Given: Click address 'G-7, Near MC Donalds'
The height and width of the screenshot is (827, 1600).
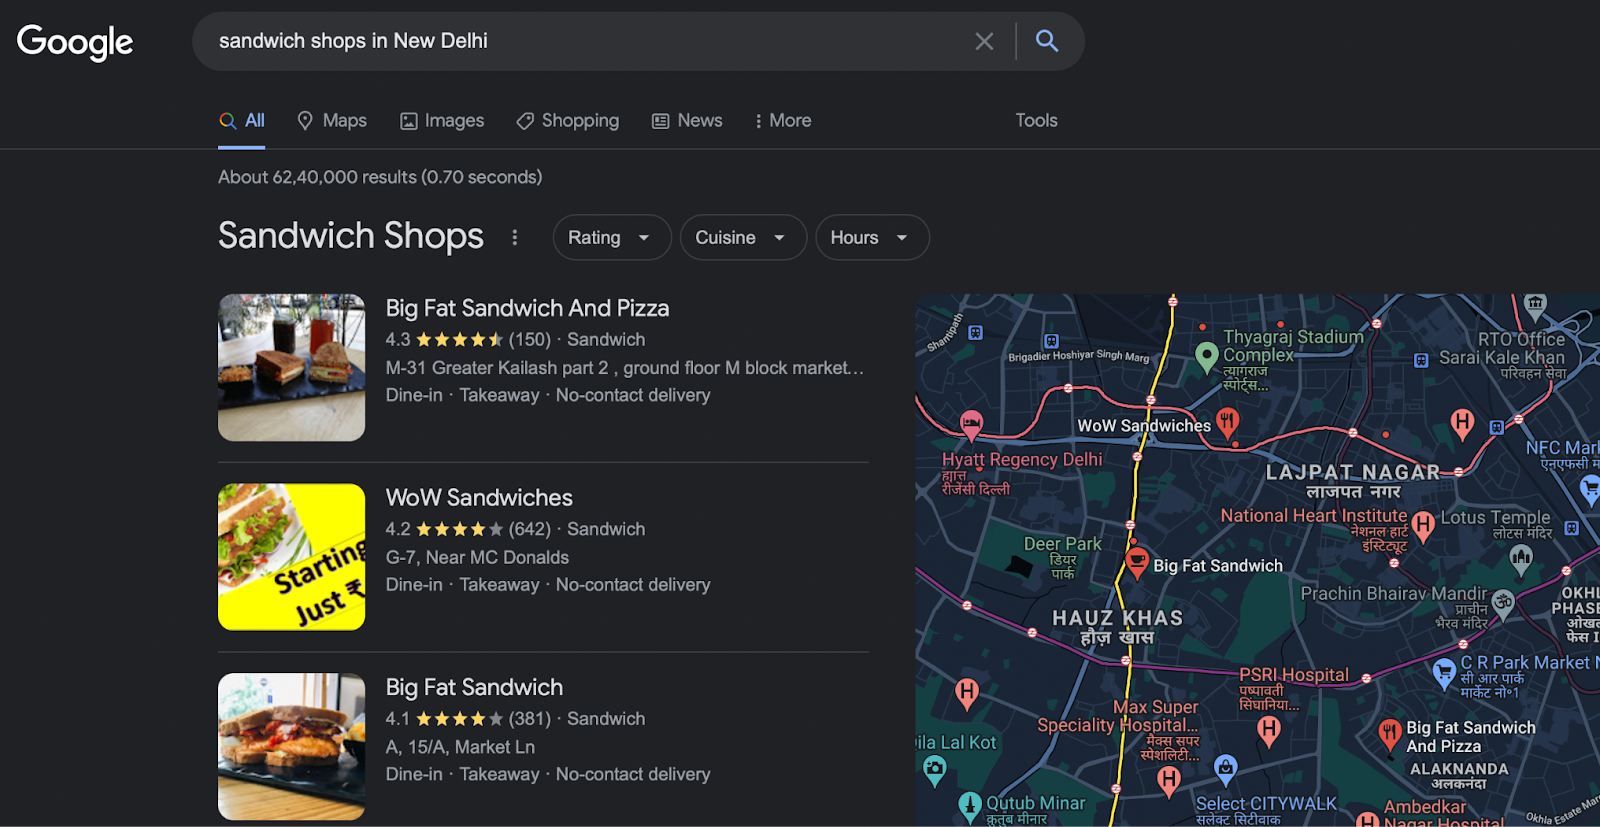Looking at the screenshot, I should tap(477, 557).
